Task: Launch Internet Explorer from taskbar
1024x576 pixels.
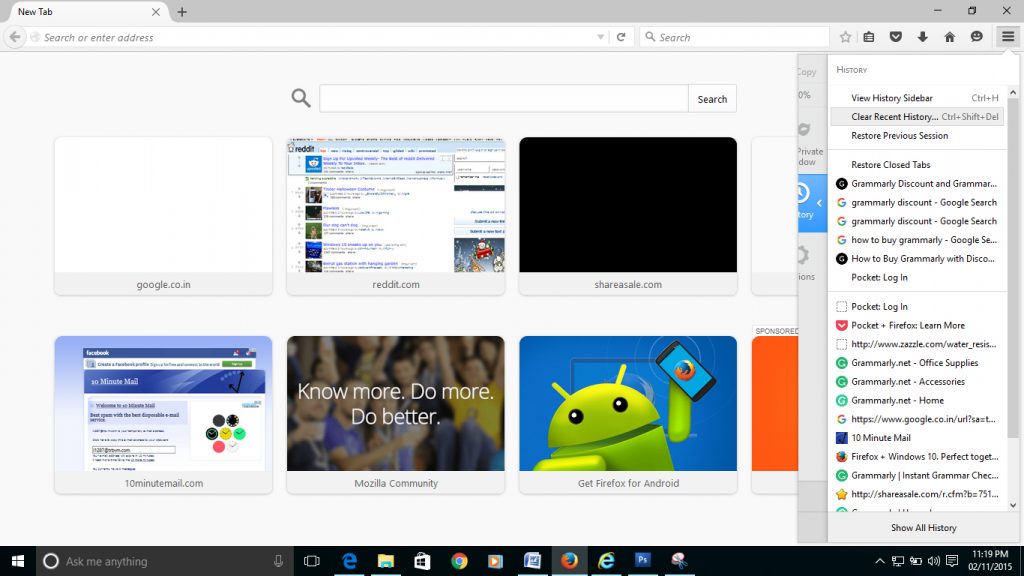Action: 606,561
